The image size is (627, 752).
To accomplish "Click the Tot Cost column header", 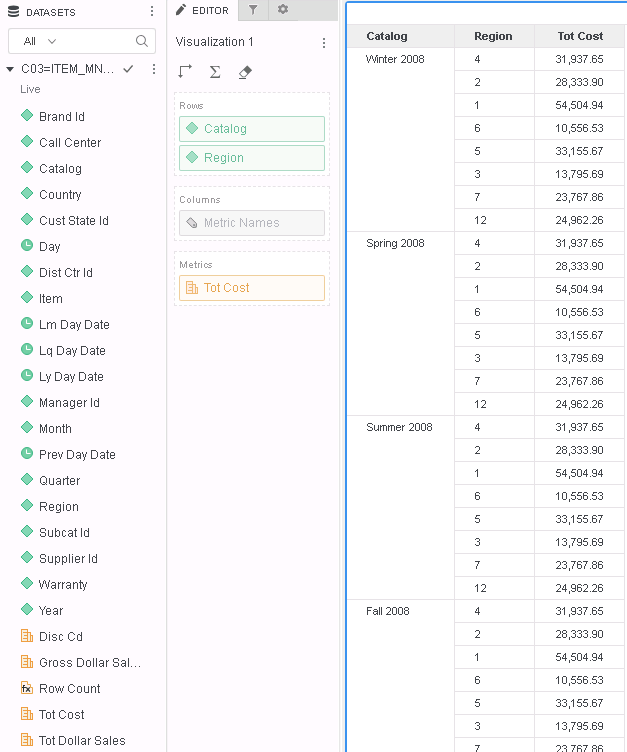I will coord(580,36).
